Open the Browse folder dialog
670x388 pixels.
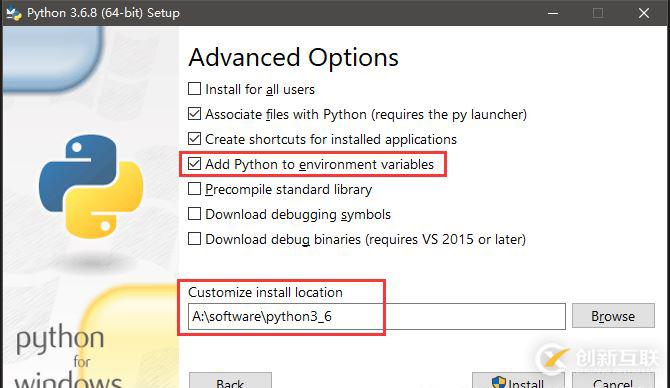coord(613,316)
